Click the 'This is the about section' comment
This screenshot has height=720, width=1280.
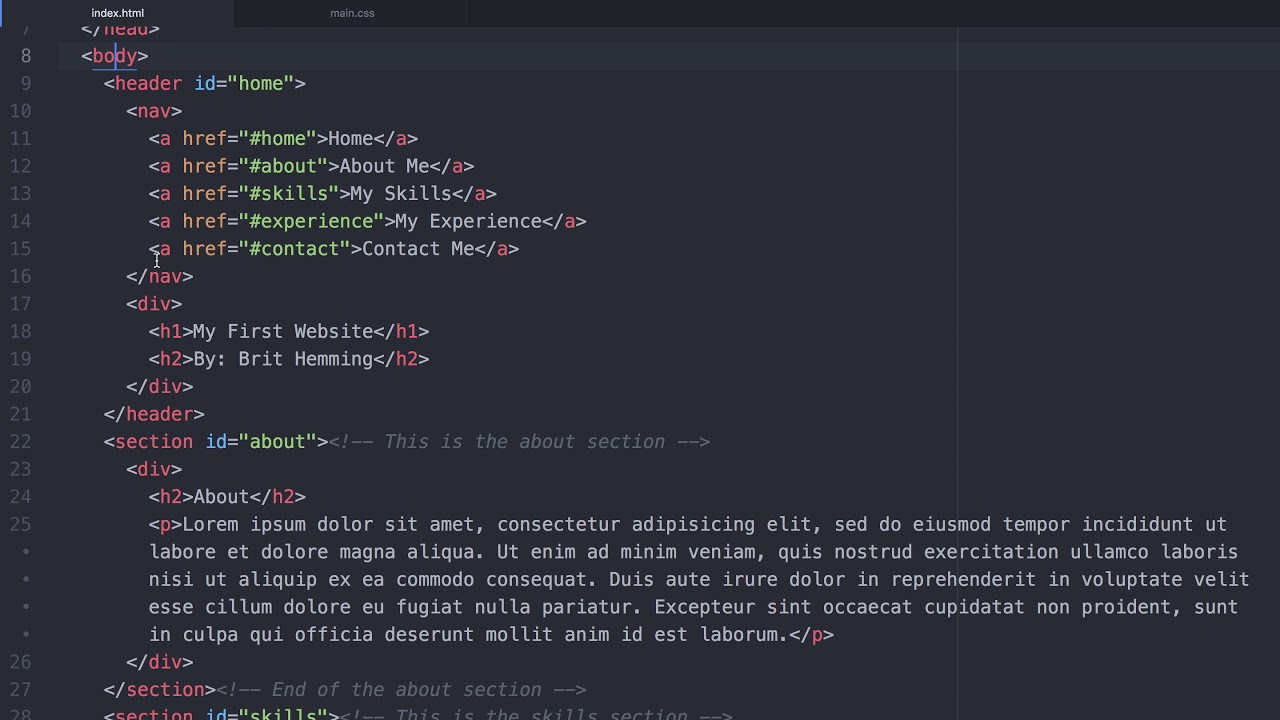click(x=519, y=442)
